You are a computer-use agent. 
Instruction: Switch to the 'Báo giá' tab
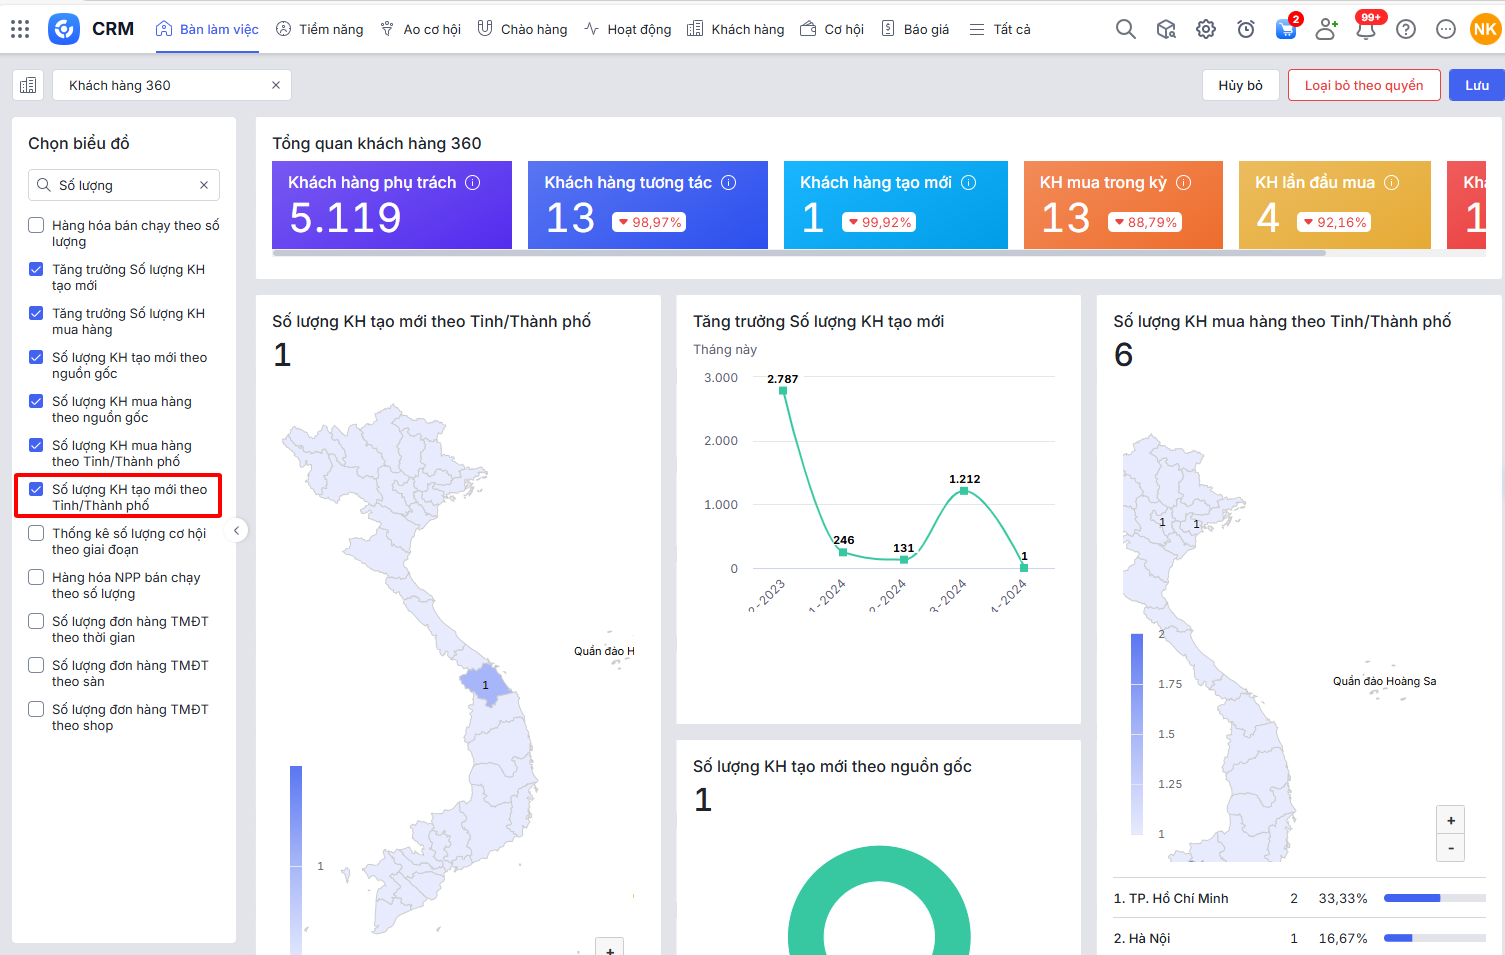[x=915, y=29]
